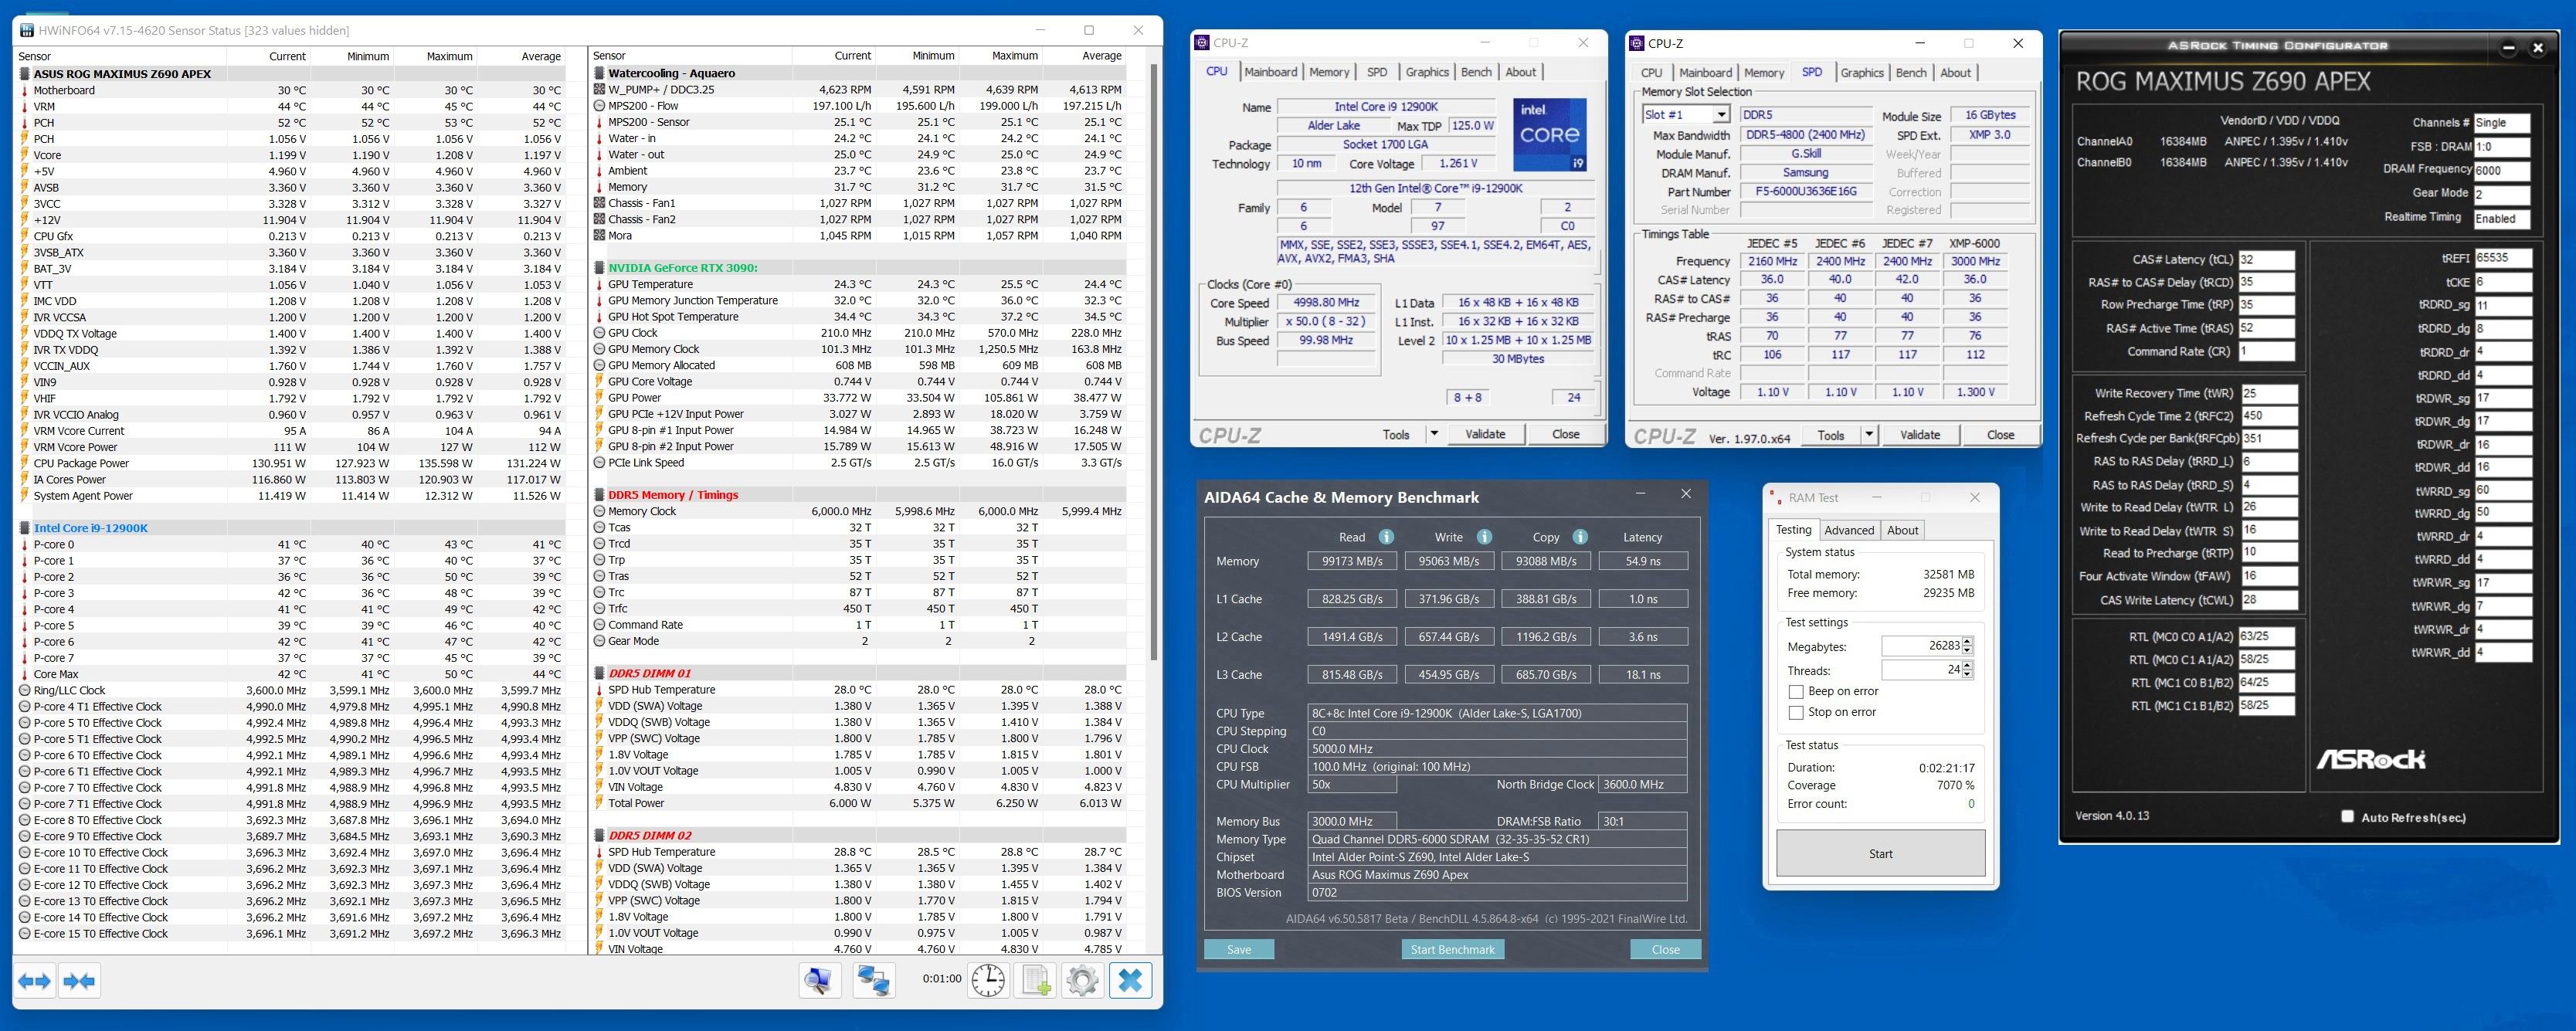This screenshot has height=1031, width=2576.
Task: Click the CAS# Latency (tCL) field in Timing Configurator
Action: [x=2266, y=259]
